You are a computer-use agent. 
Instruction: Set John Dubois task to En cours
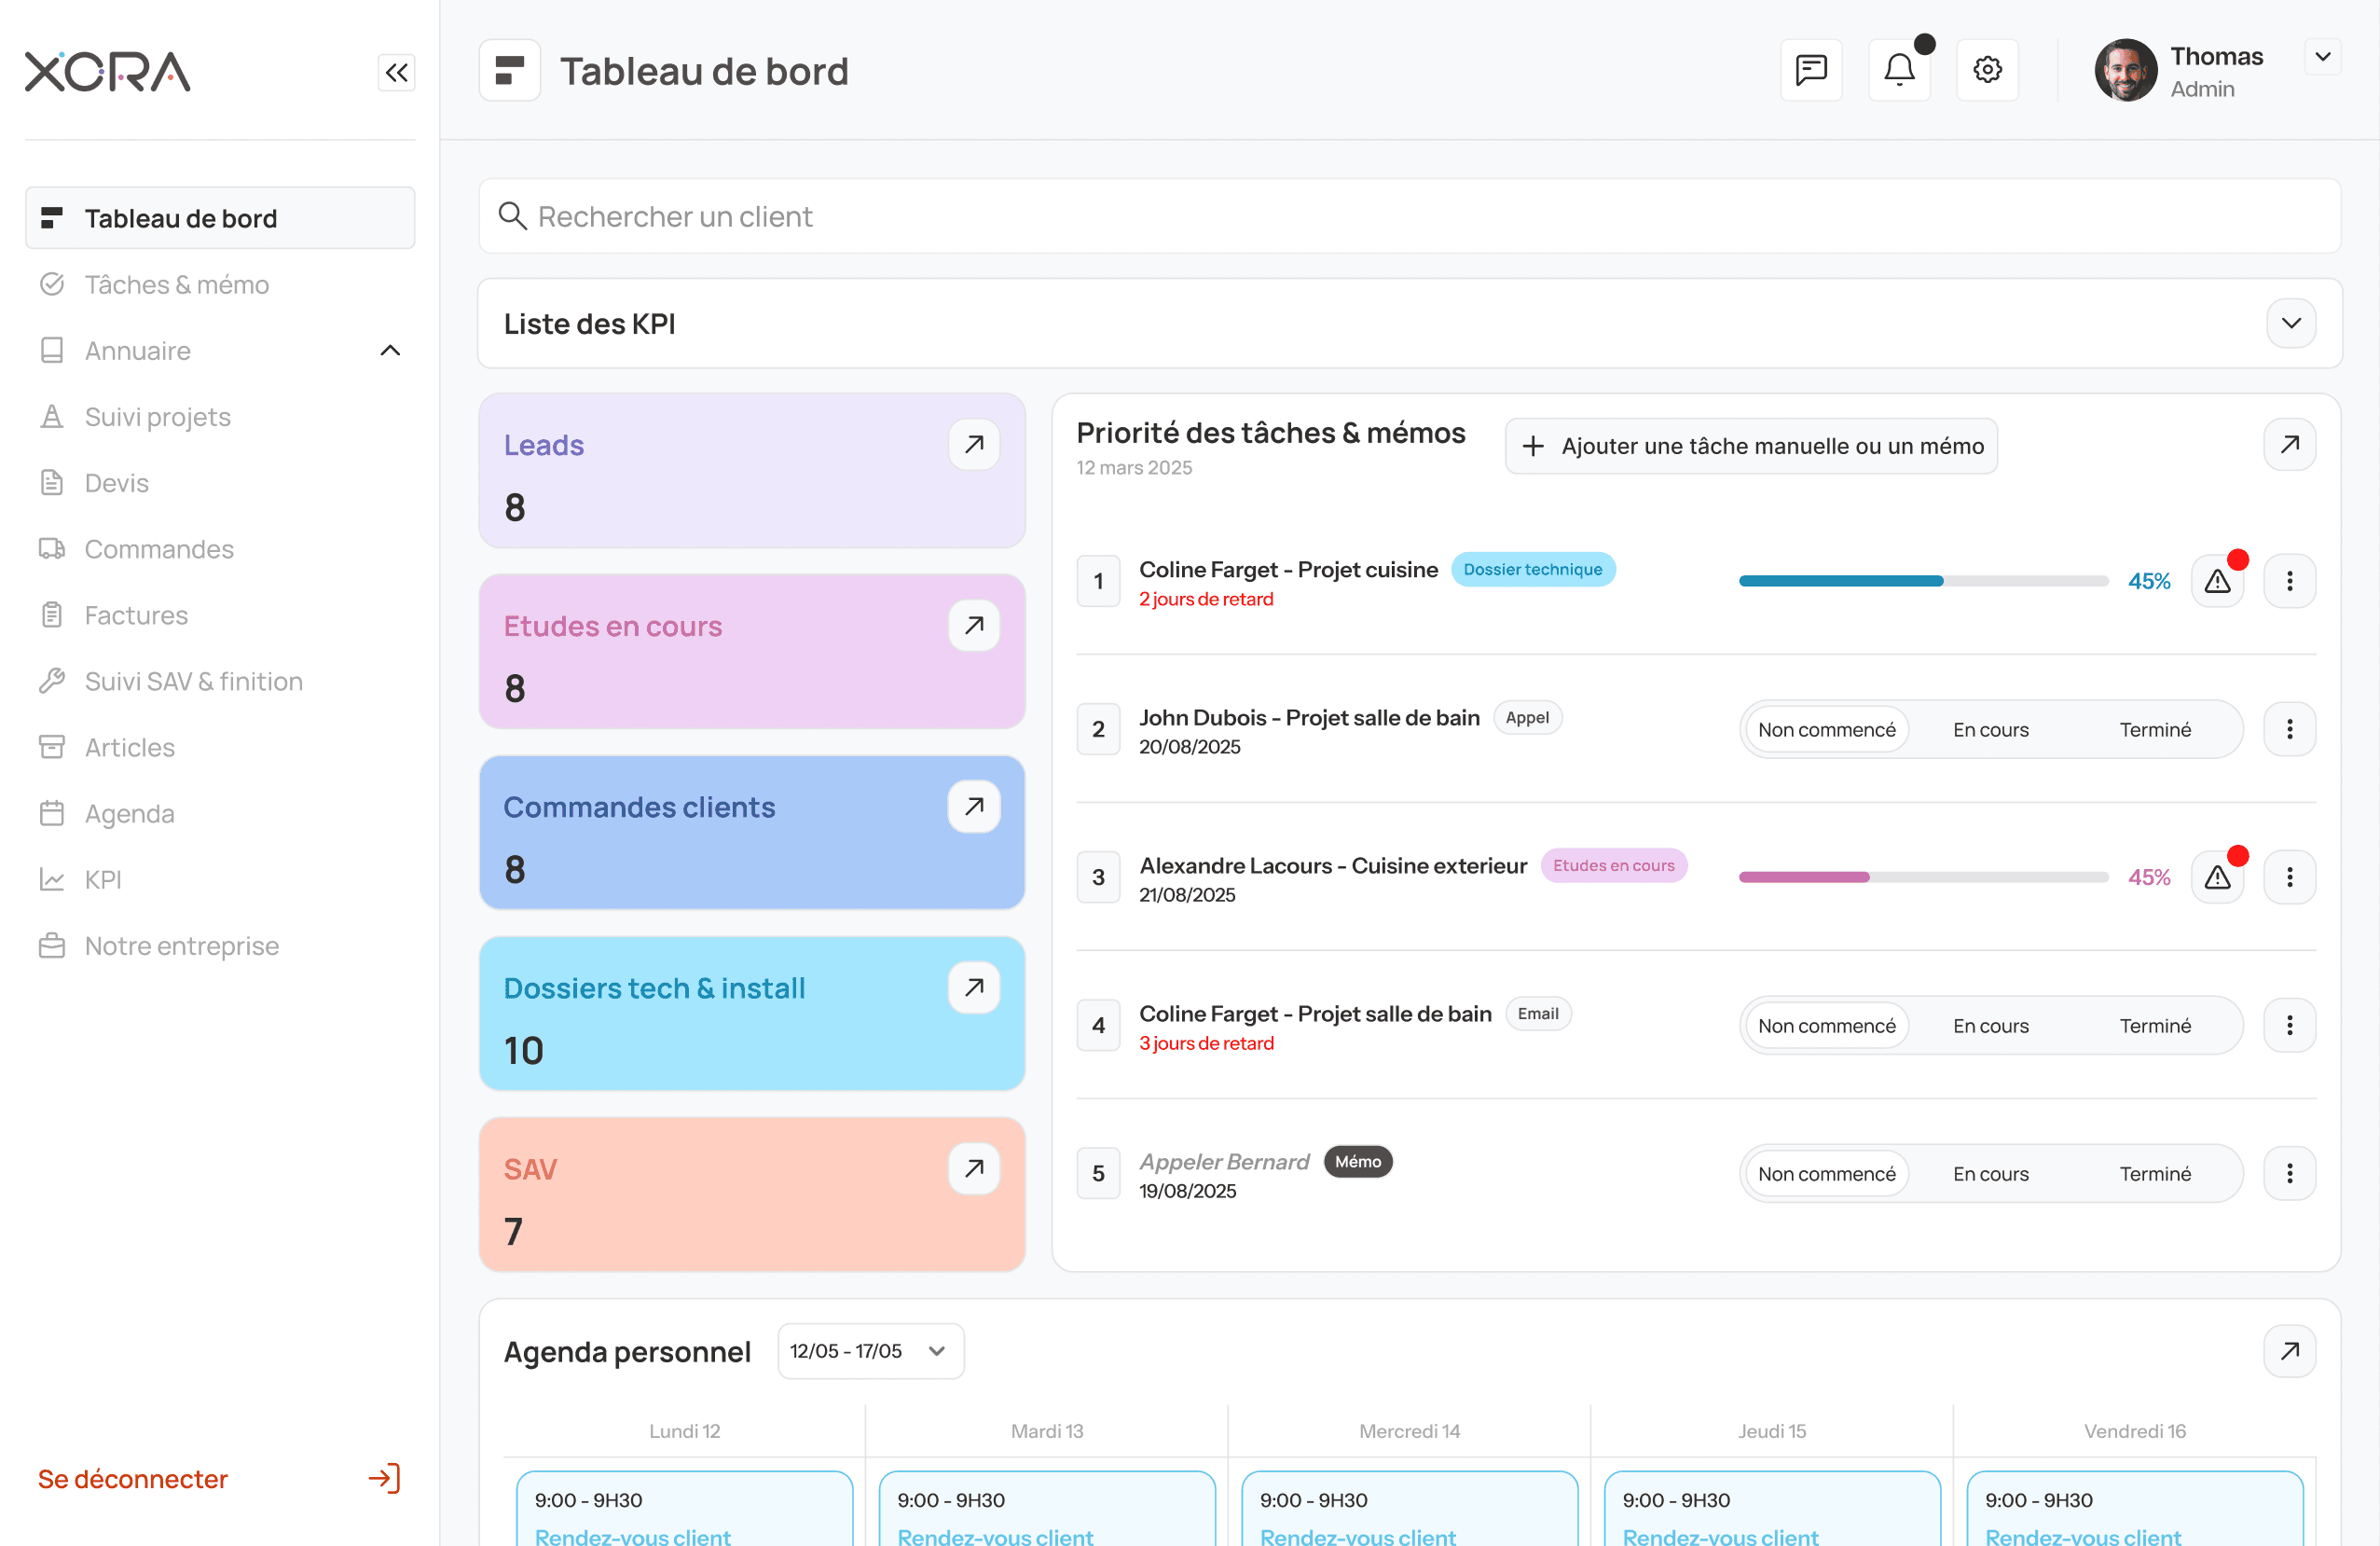(1990, 730)
